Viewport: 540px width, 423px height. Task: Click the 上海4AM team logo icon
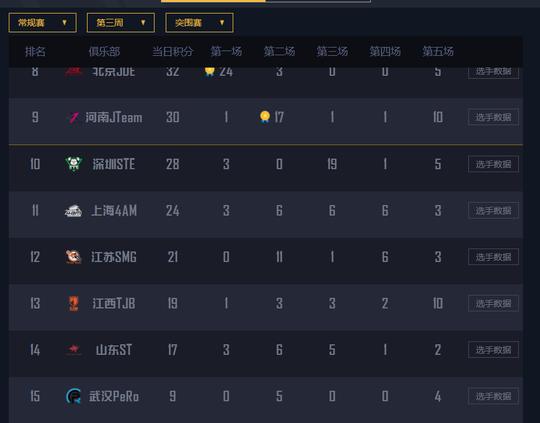click(73, 210)
